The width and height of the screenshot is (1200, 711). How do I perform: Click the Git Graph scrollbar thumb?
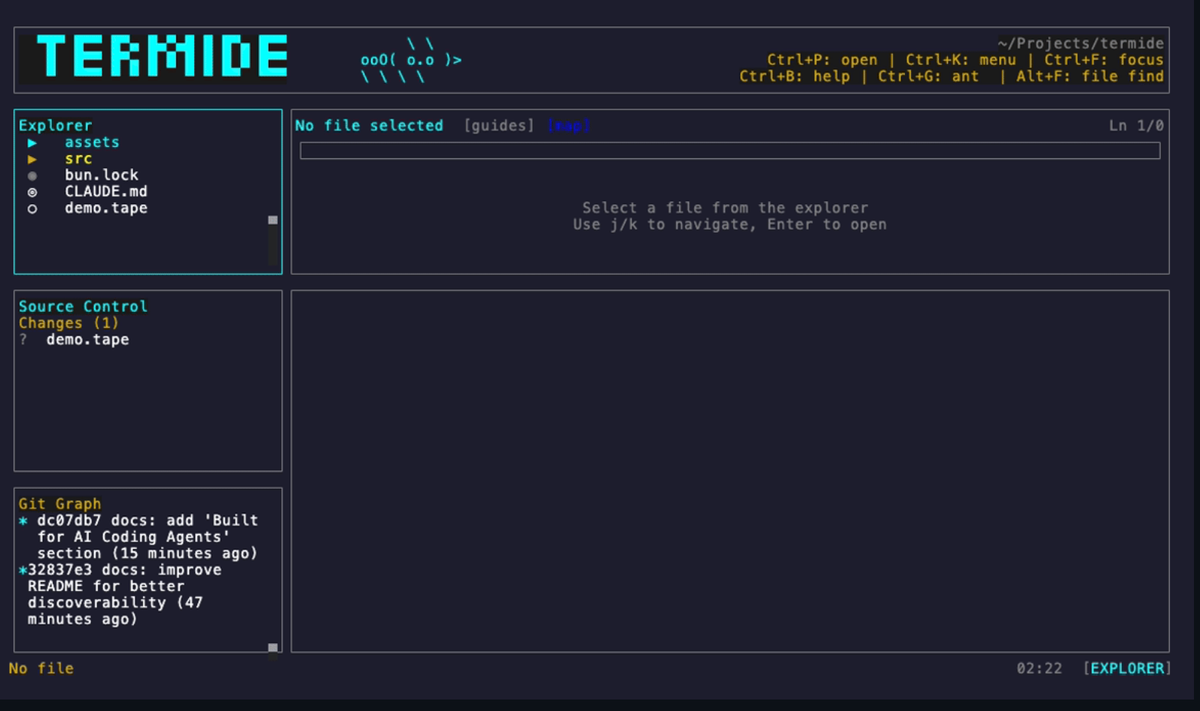[x=273, y=648]
